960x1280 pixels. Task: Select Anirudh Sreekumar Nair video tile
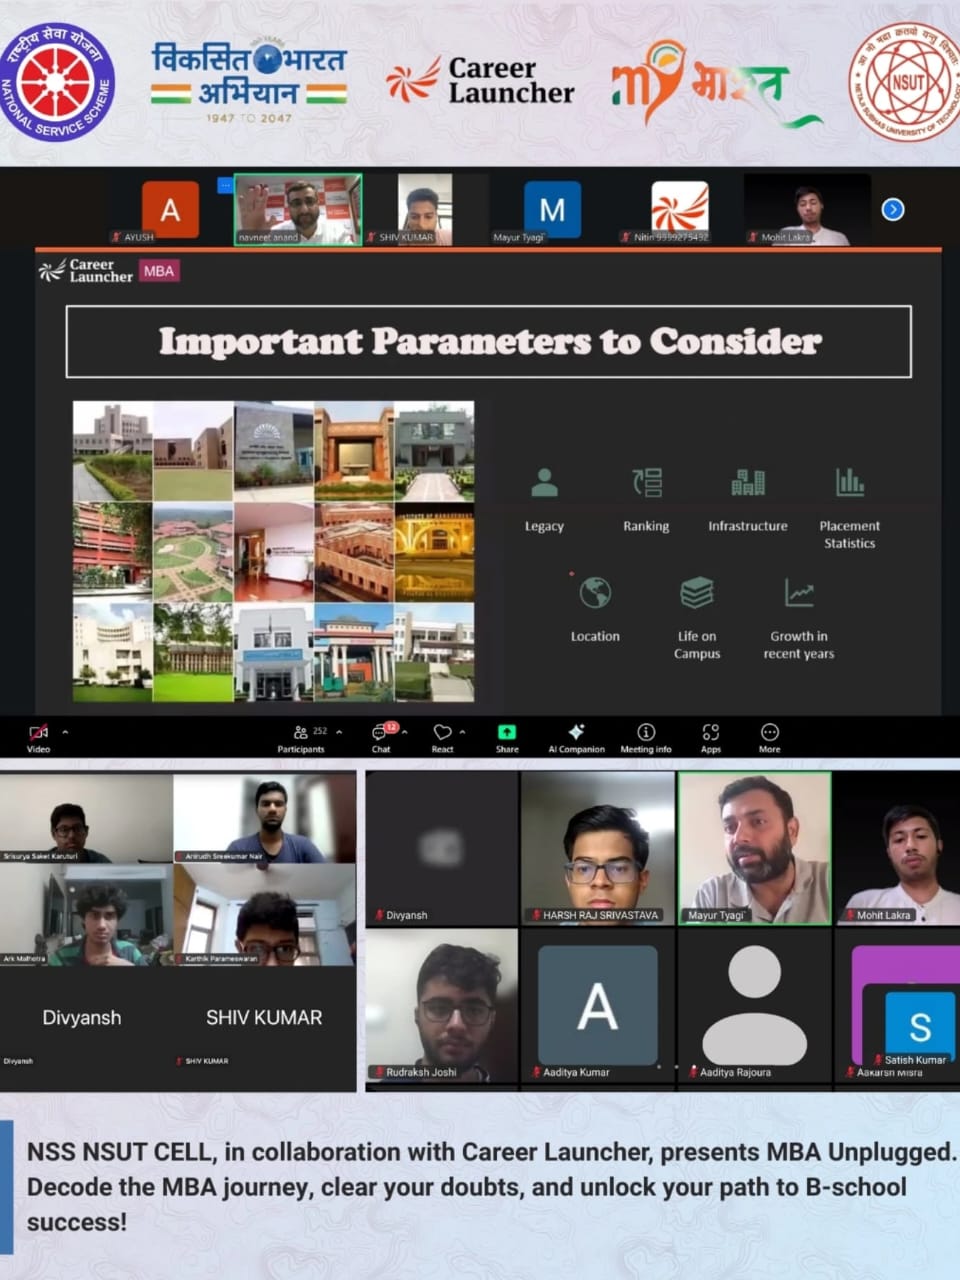click(265, 819)
